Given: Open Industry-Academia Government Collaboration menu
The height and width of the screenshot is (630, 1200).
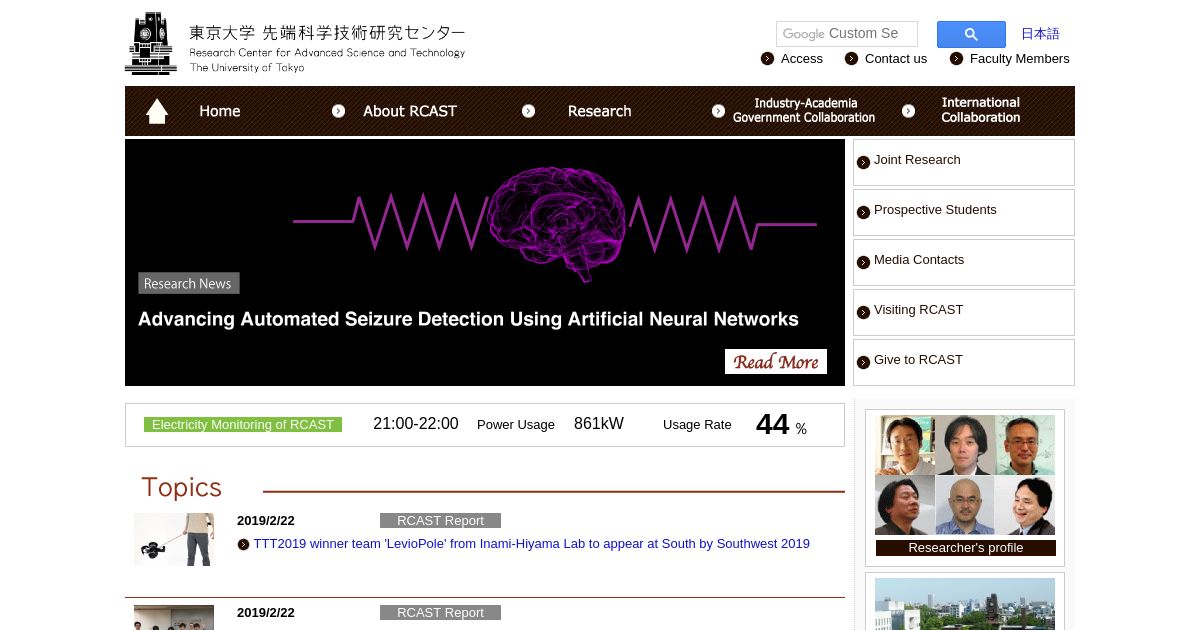Looking at the screenshot, I should (804, 110).
